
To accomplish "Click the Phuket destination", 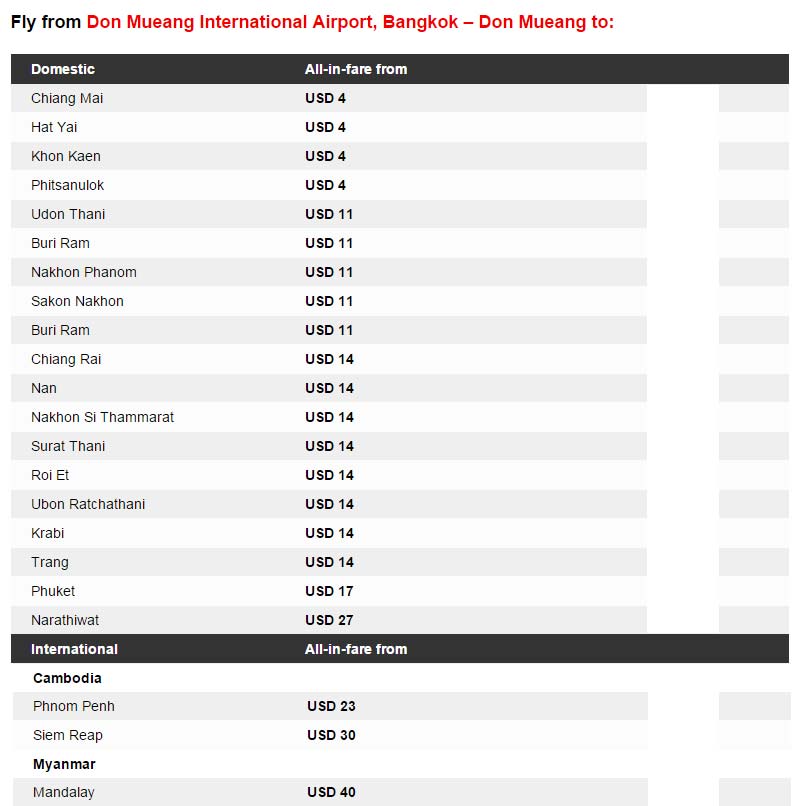I will pyautogui.click(x=53, y=591).
